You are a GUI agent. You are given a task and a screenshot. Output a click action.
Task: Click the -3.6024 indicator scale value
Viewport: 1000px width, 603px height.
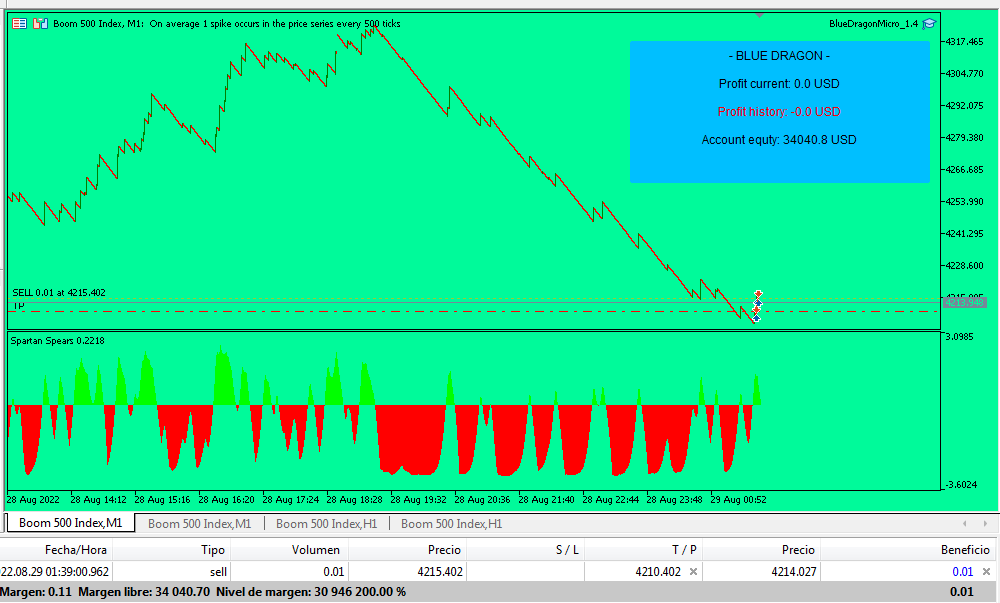pos(960,485)
